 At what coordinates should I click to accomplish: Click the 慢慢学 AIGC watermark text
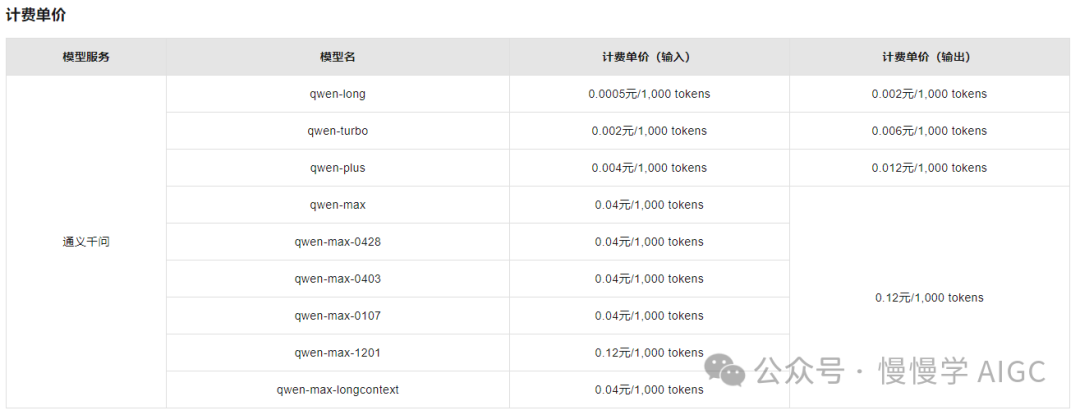(x=962, y=371)
